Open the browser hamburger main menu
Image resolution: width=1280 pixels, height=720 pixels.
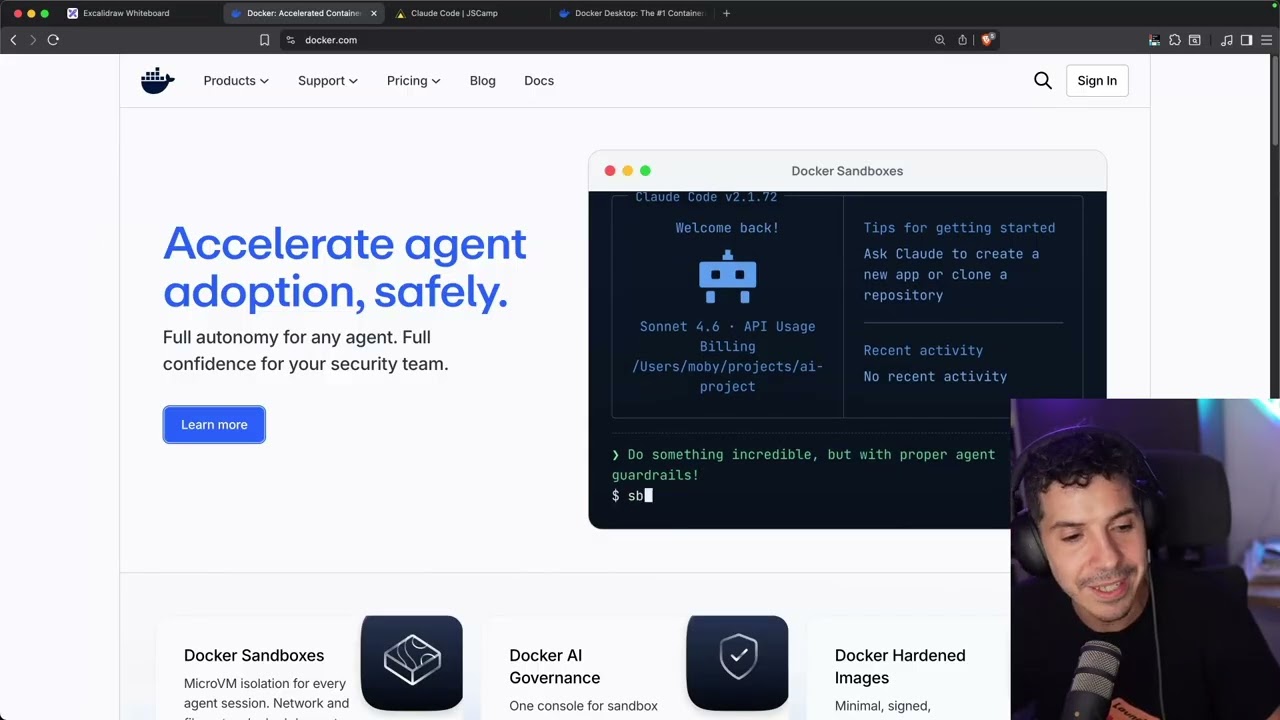coord(1266,40)
